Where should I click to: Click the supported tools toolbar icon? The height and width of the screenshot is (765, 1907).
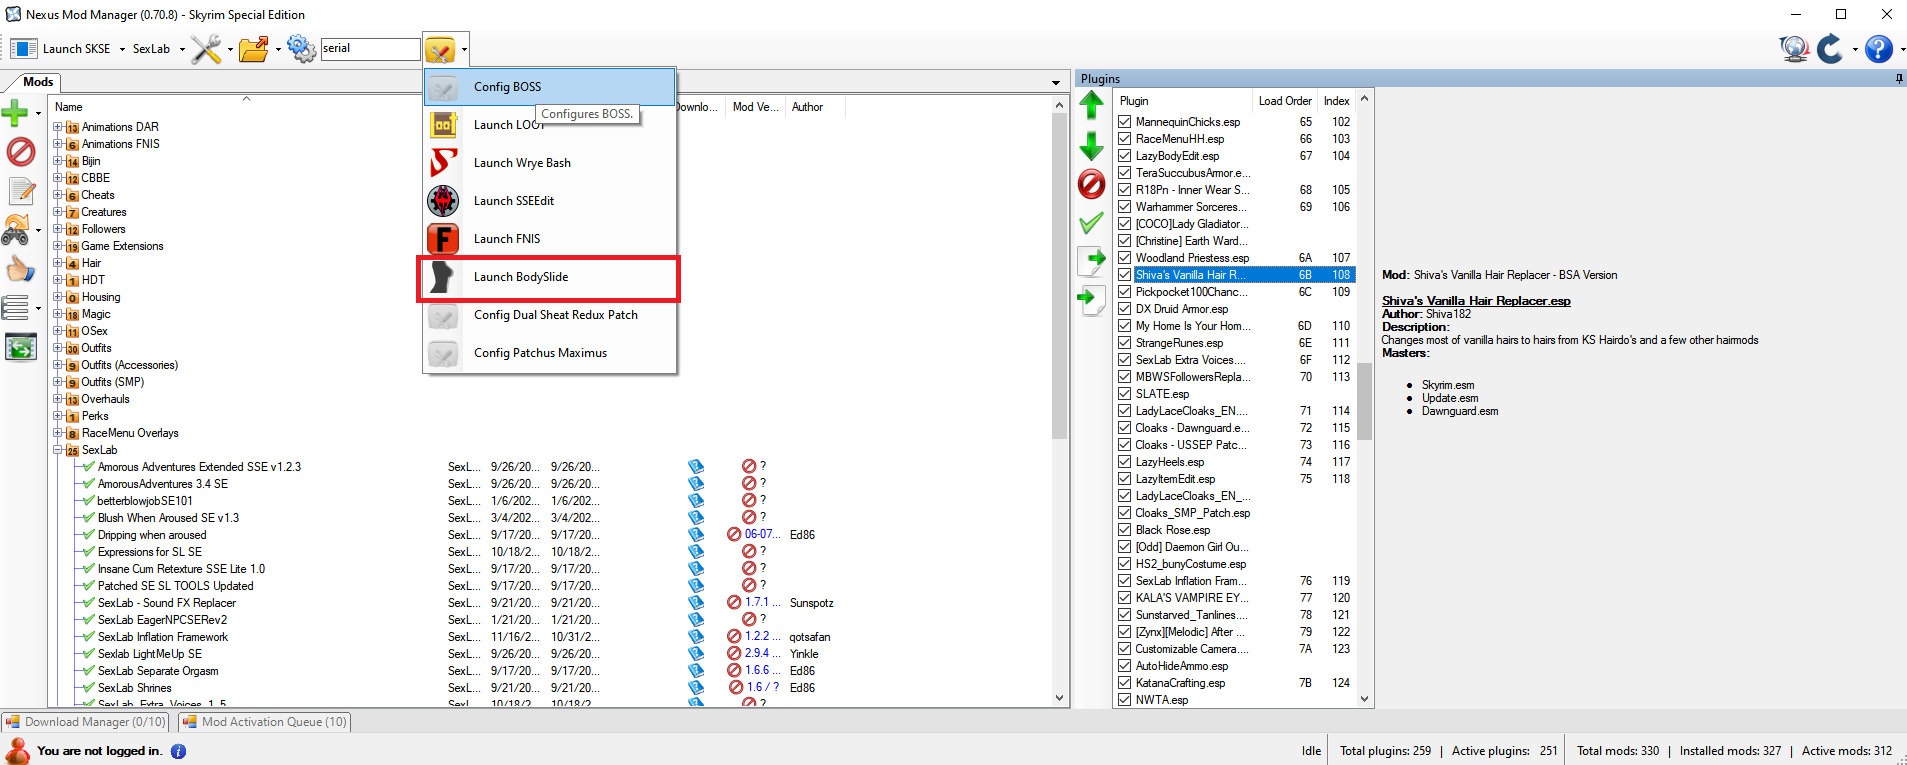(440, 49)
